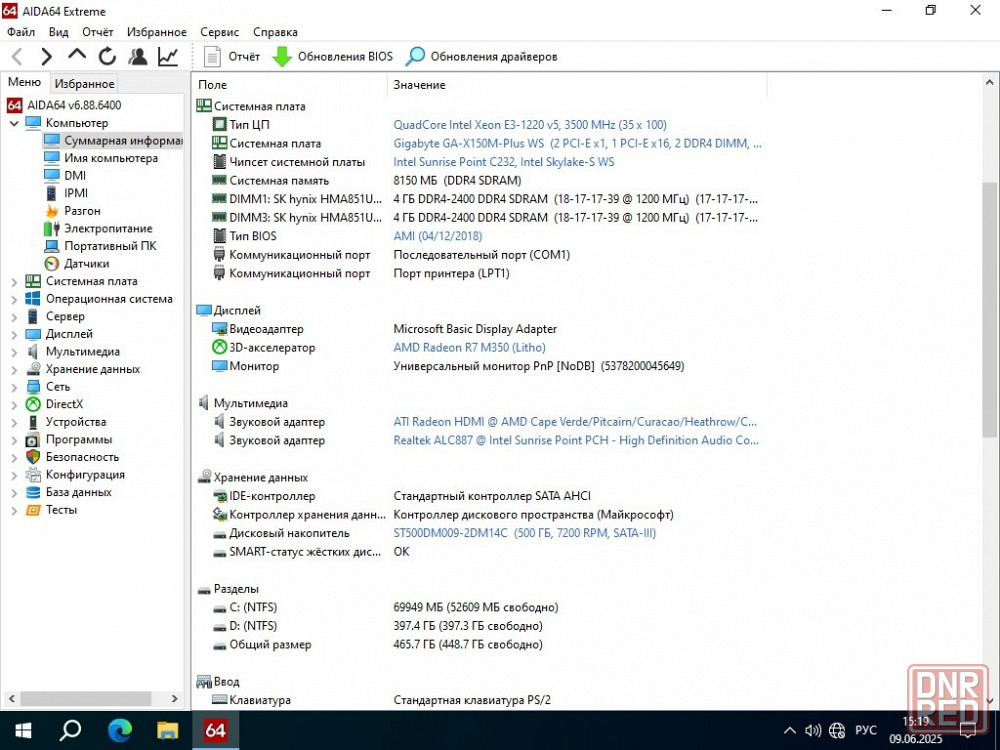Open the Файл menu
The height and width of the screenshot is (750, 1000).
(21, 32)
